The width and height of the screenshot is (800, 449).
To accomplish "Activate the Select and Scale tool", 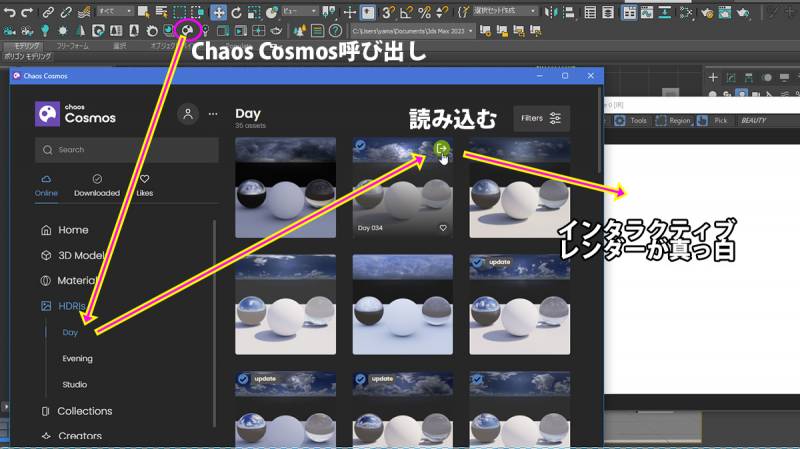I will [254, 12].
